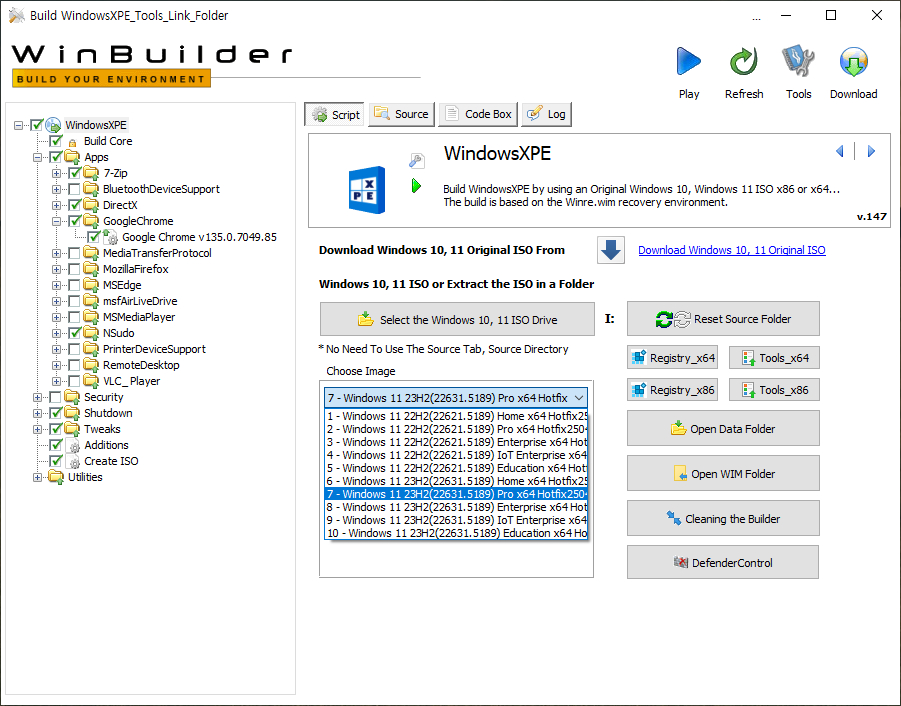The width and height of the screenshot is (901, 706).
Task: Click the 7-Zip folder icon in tree
Action: coord(91,173)
